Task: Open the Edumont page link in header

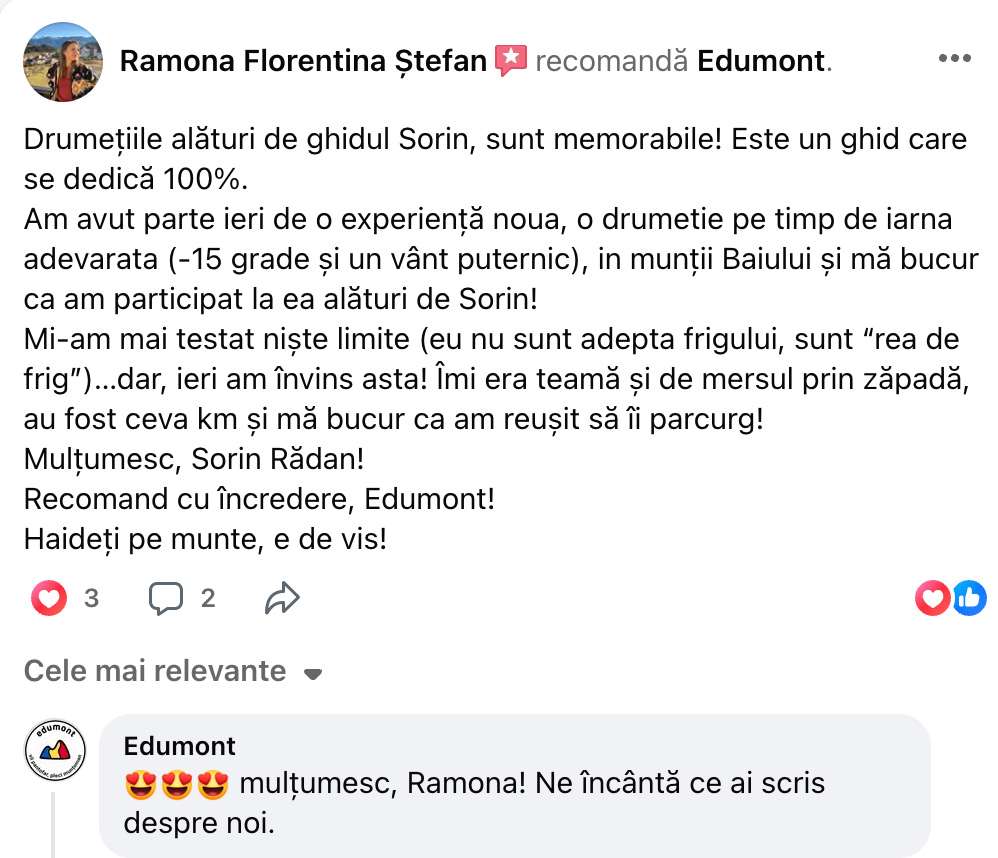Action: tap(761, 61)
